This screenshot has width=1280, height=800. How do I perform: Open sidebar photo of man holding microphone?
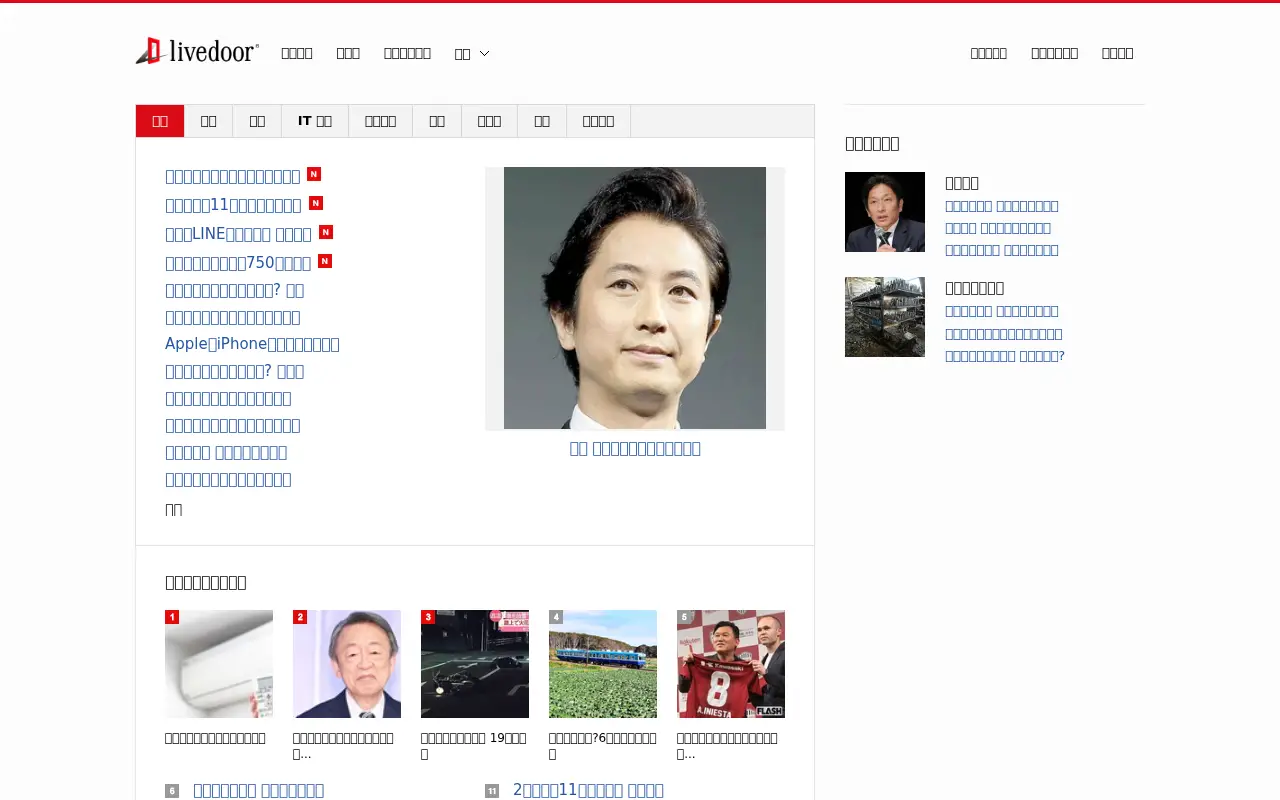click(x=885, y=212)
